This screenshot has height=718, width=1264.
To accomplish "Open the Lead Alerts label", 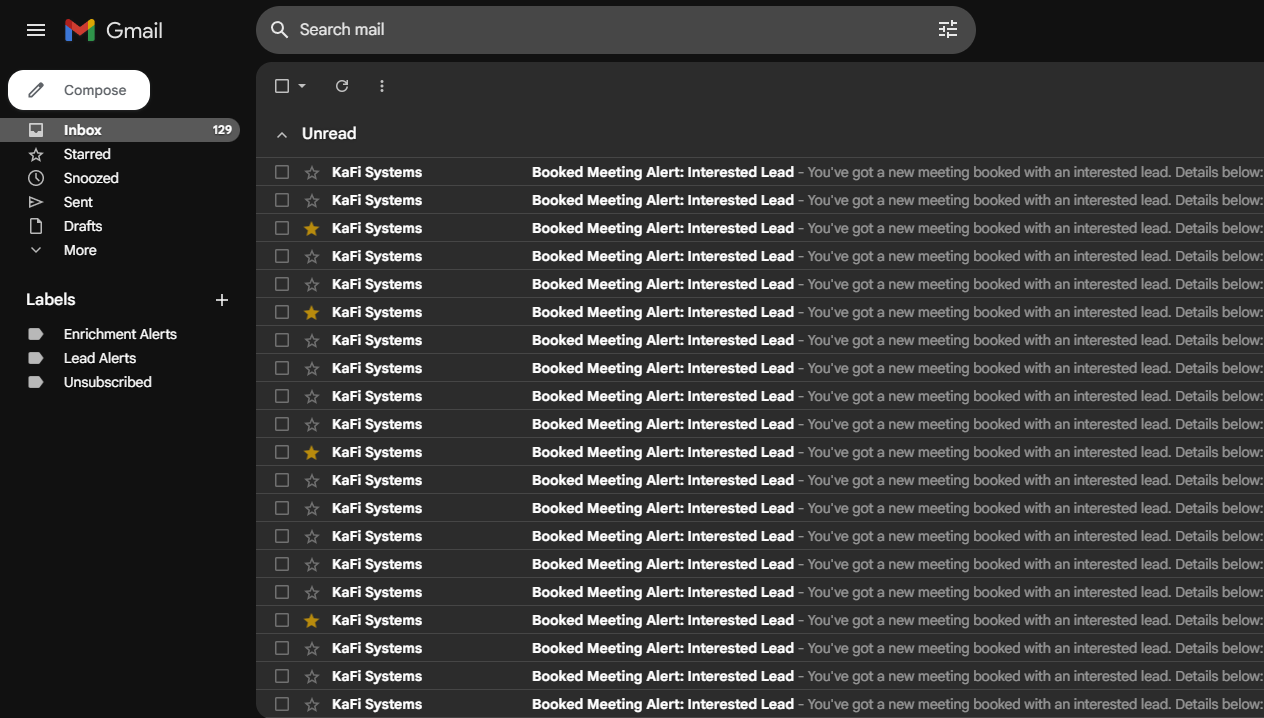I will [100, 358].
